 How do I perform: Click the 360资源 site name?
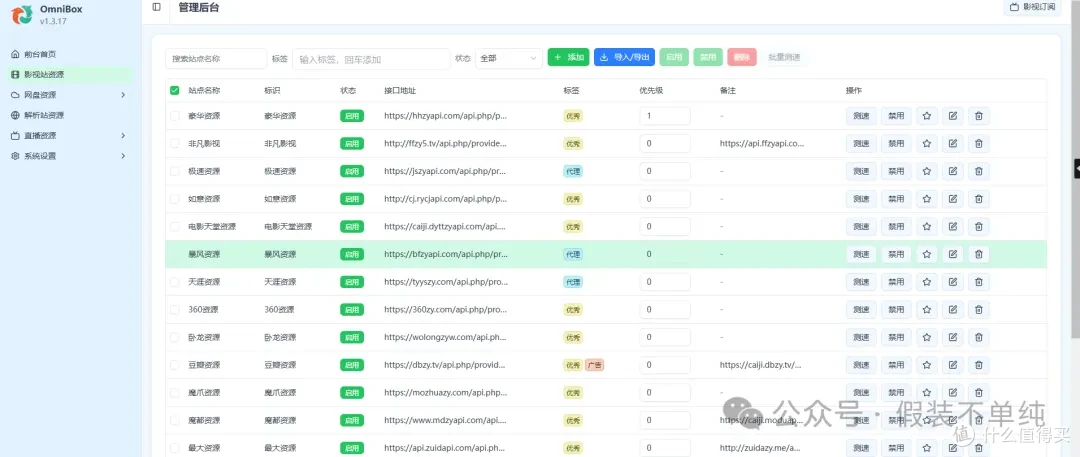click(204, 309)
